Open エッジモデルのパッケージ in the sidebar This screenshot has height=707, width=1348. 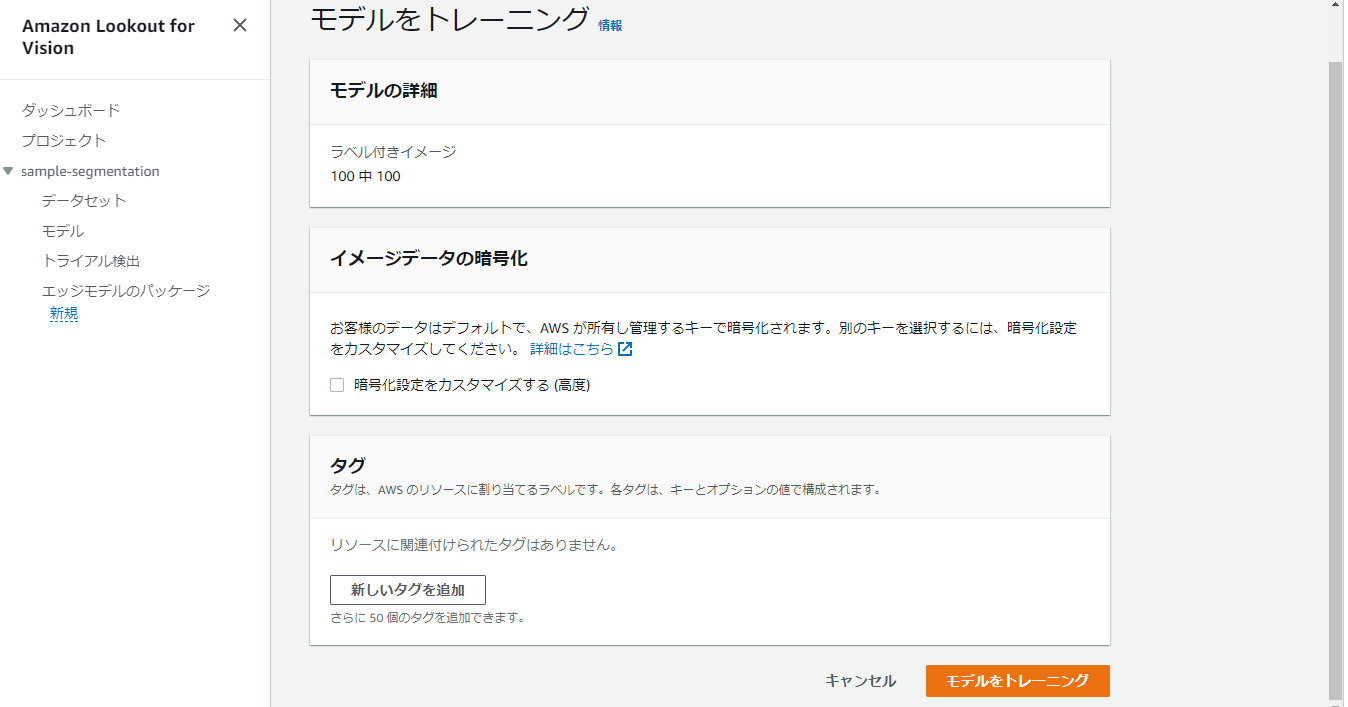coord(126,291)
